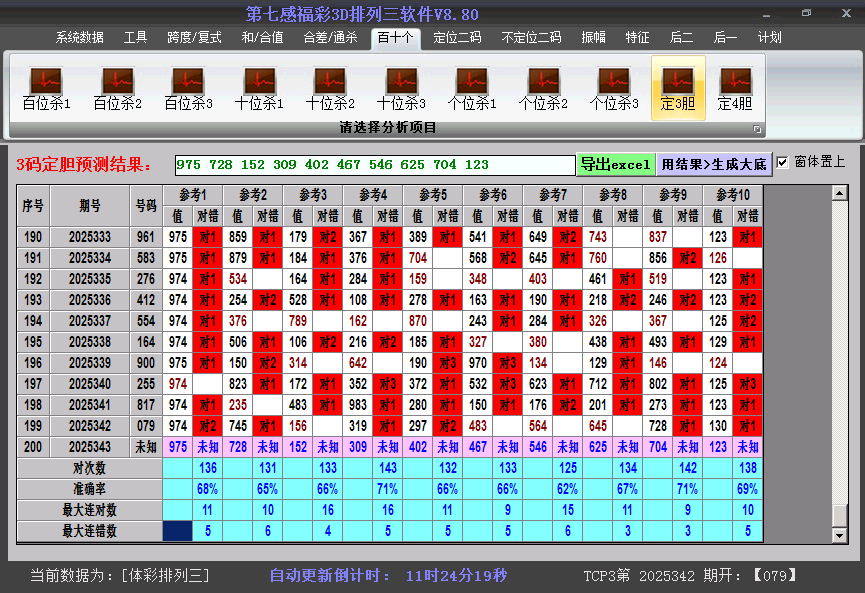The width and height of the screenshot is (865, 593).
Task: Click the table scrollbar down arrow
Action: click(x=840, y=535)
